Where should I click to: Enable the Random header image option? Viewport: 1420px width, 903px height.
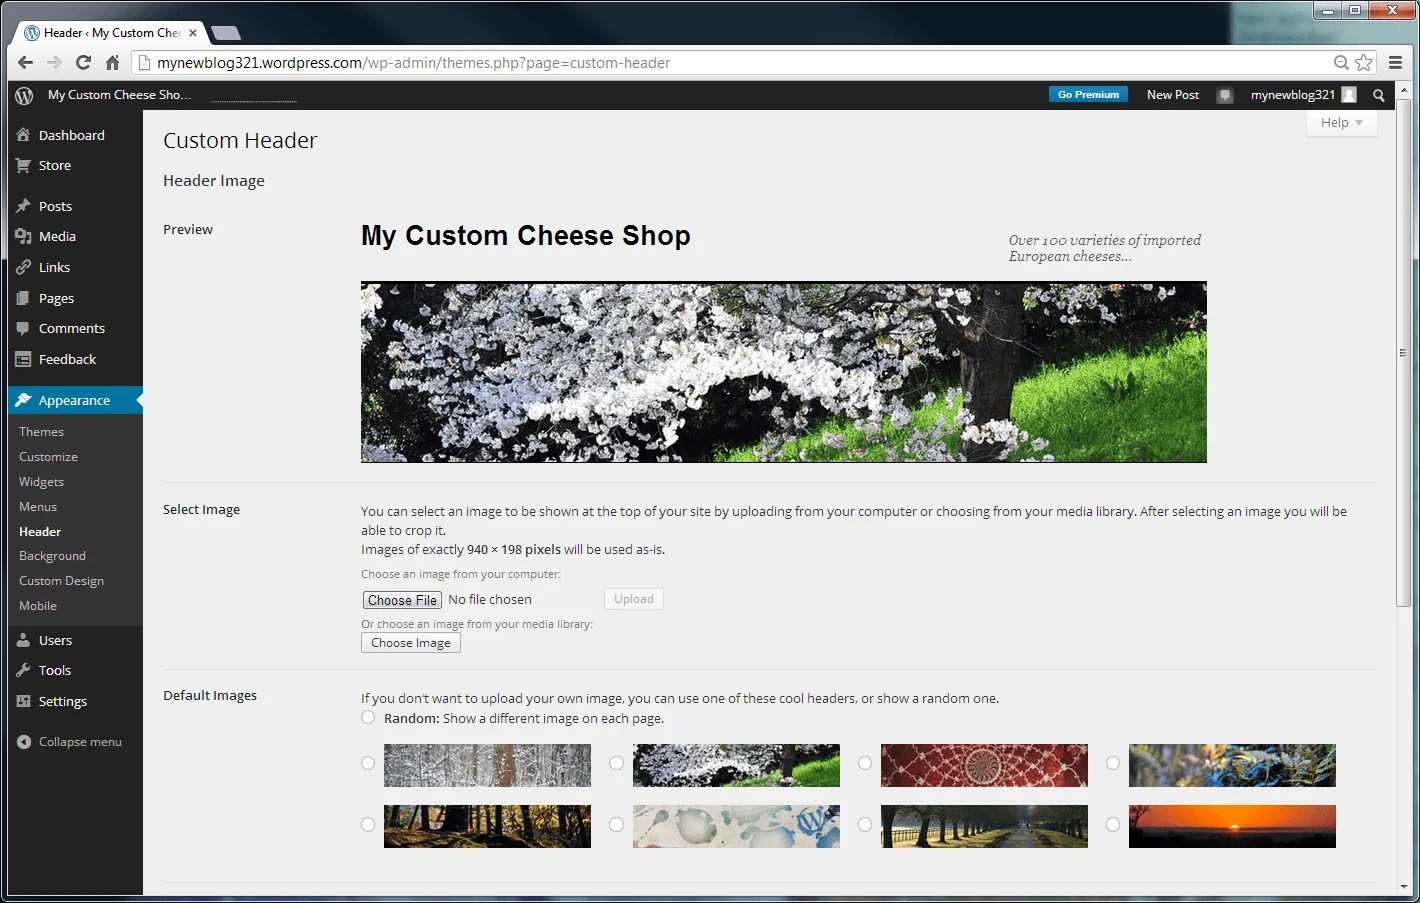click(x=368, y=717)
